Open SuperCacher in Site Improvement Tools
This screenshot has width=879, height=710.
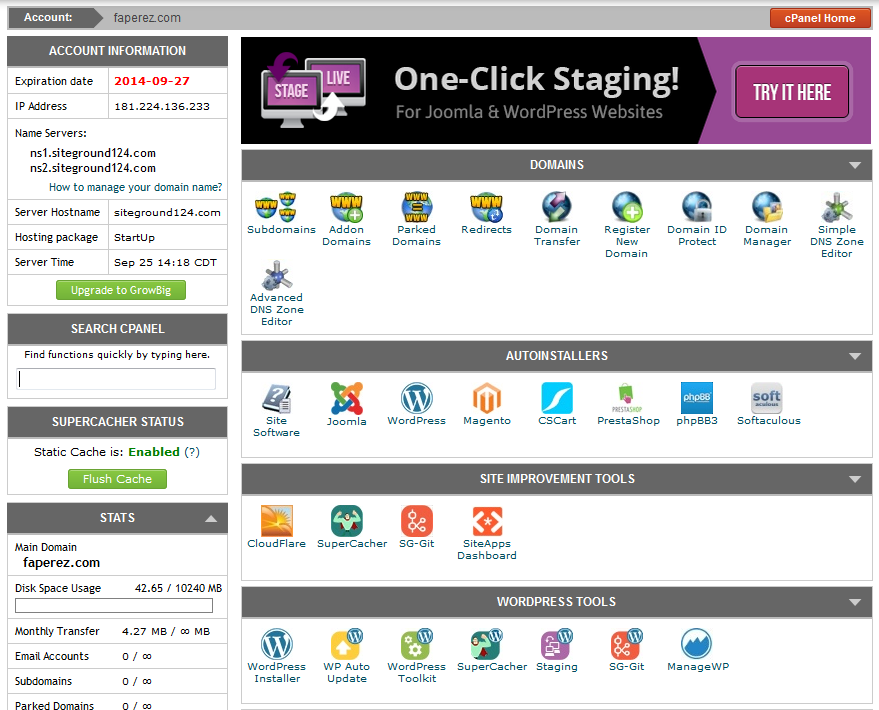pos(352,527)
